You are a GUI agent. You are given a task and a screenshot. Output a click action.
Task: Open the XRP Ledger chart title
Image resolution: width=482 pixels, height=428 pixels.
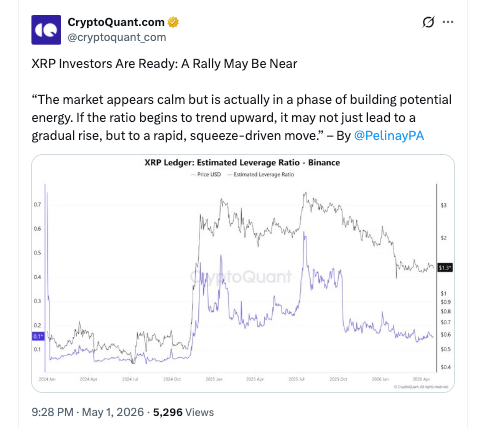242,163
